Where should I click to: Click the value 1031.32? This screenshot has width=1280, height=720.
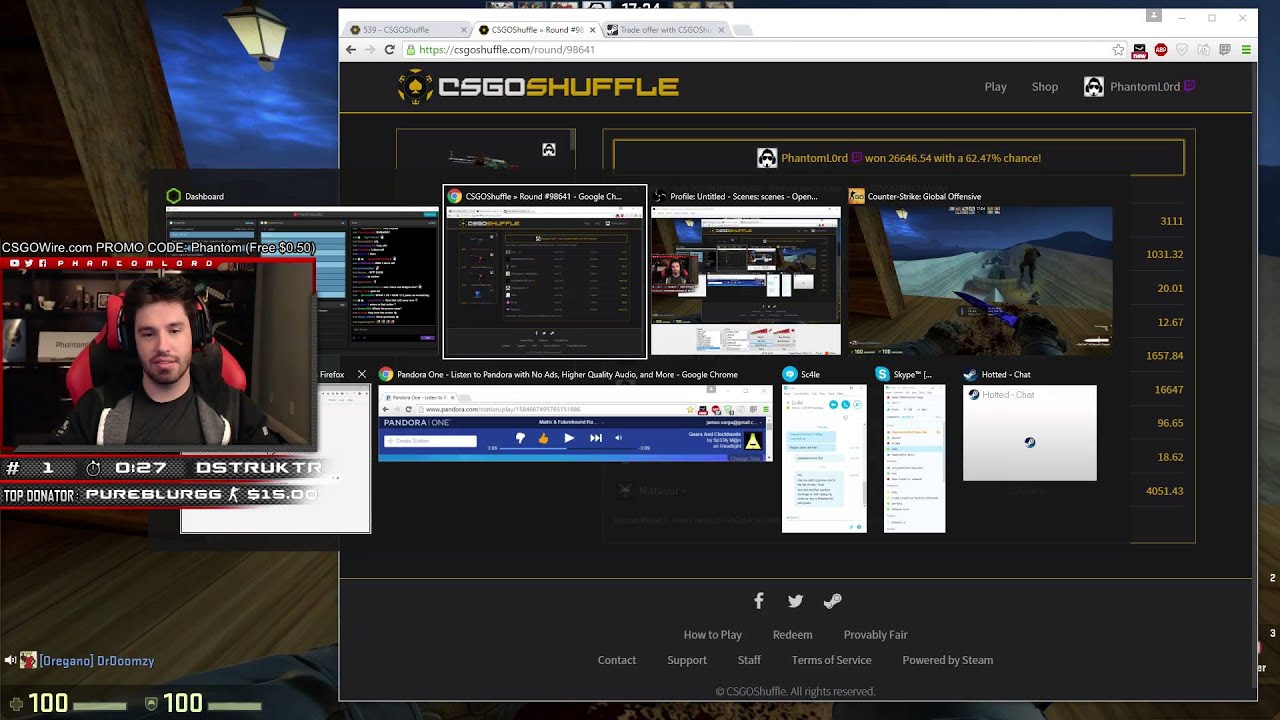[1165, 254]
